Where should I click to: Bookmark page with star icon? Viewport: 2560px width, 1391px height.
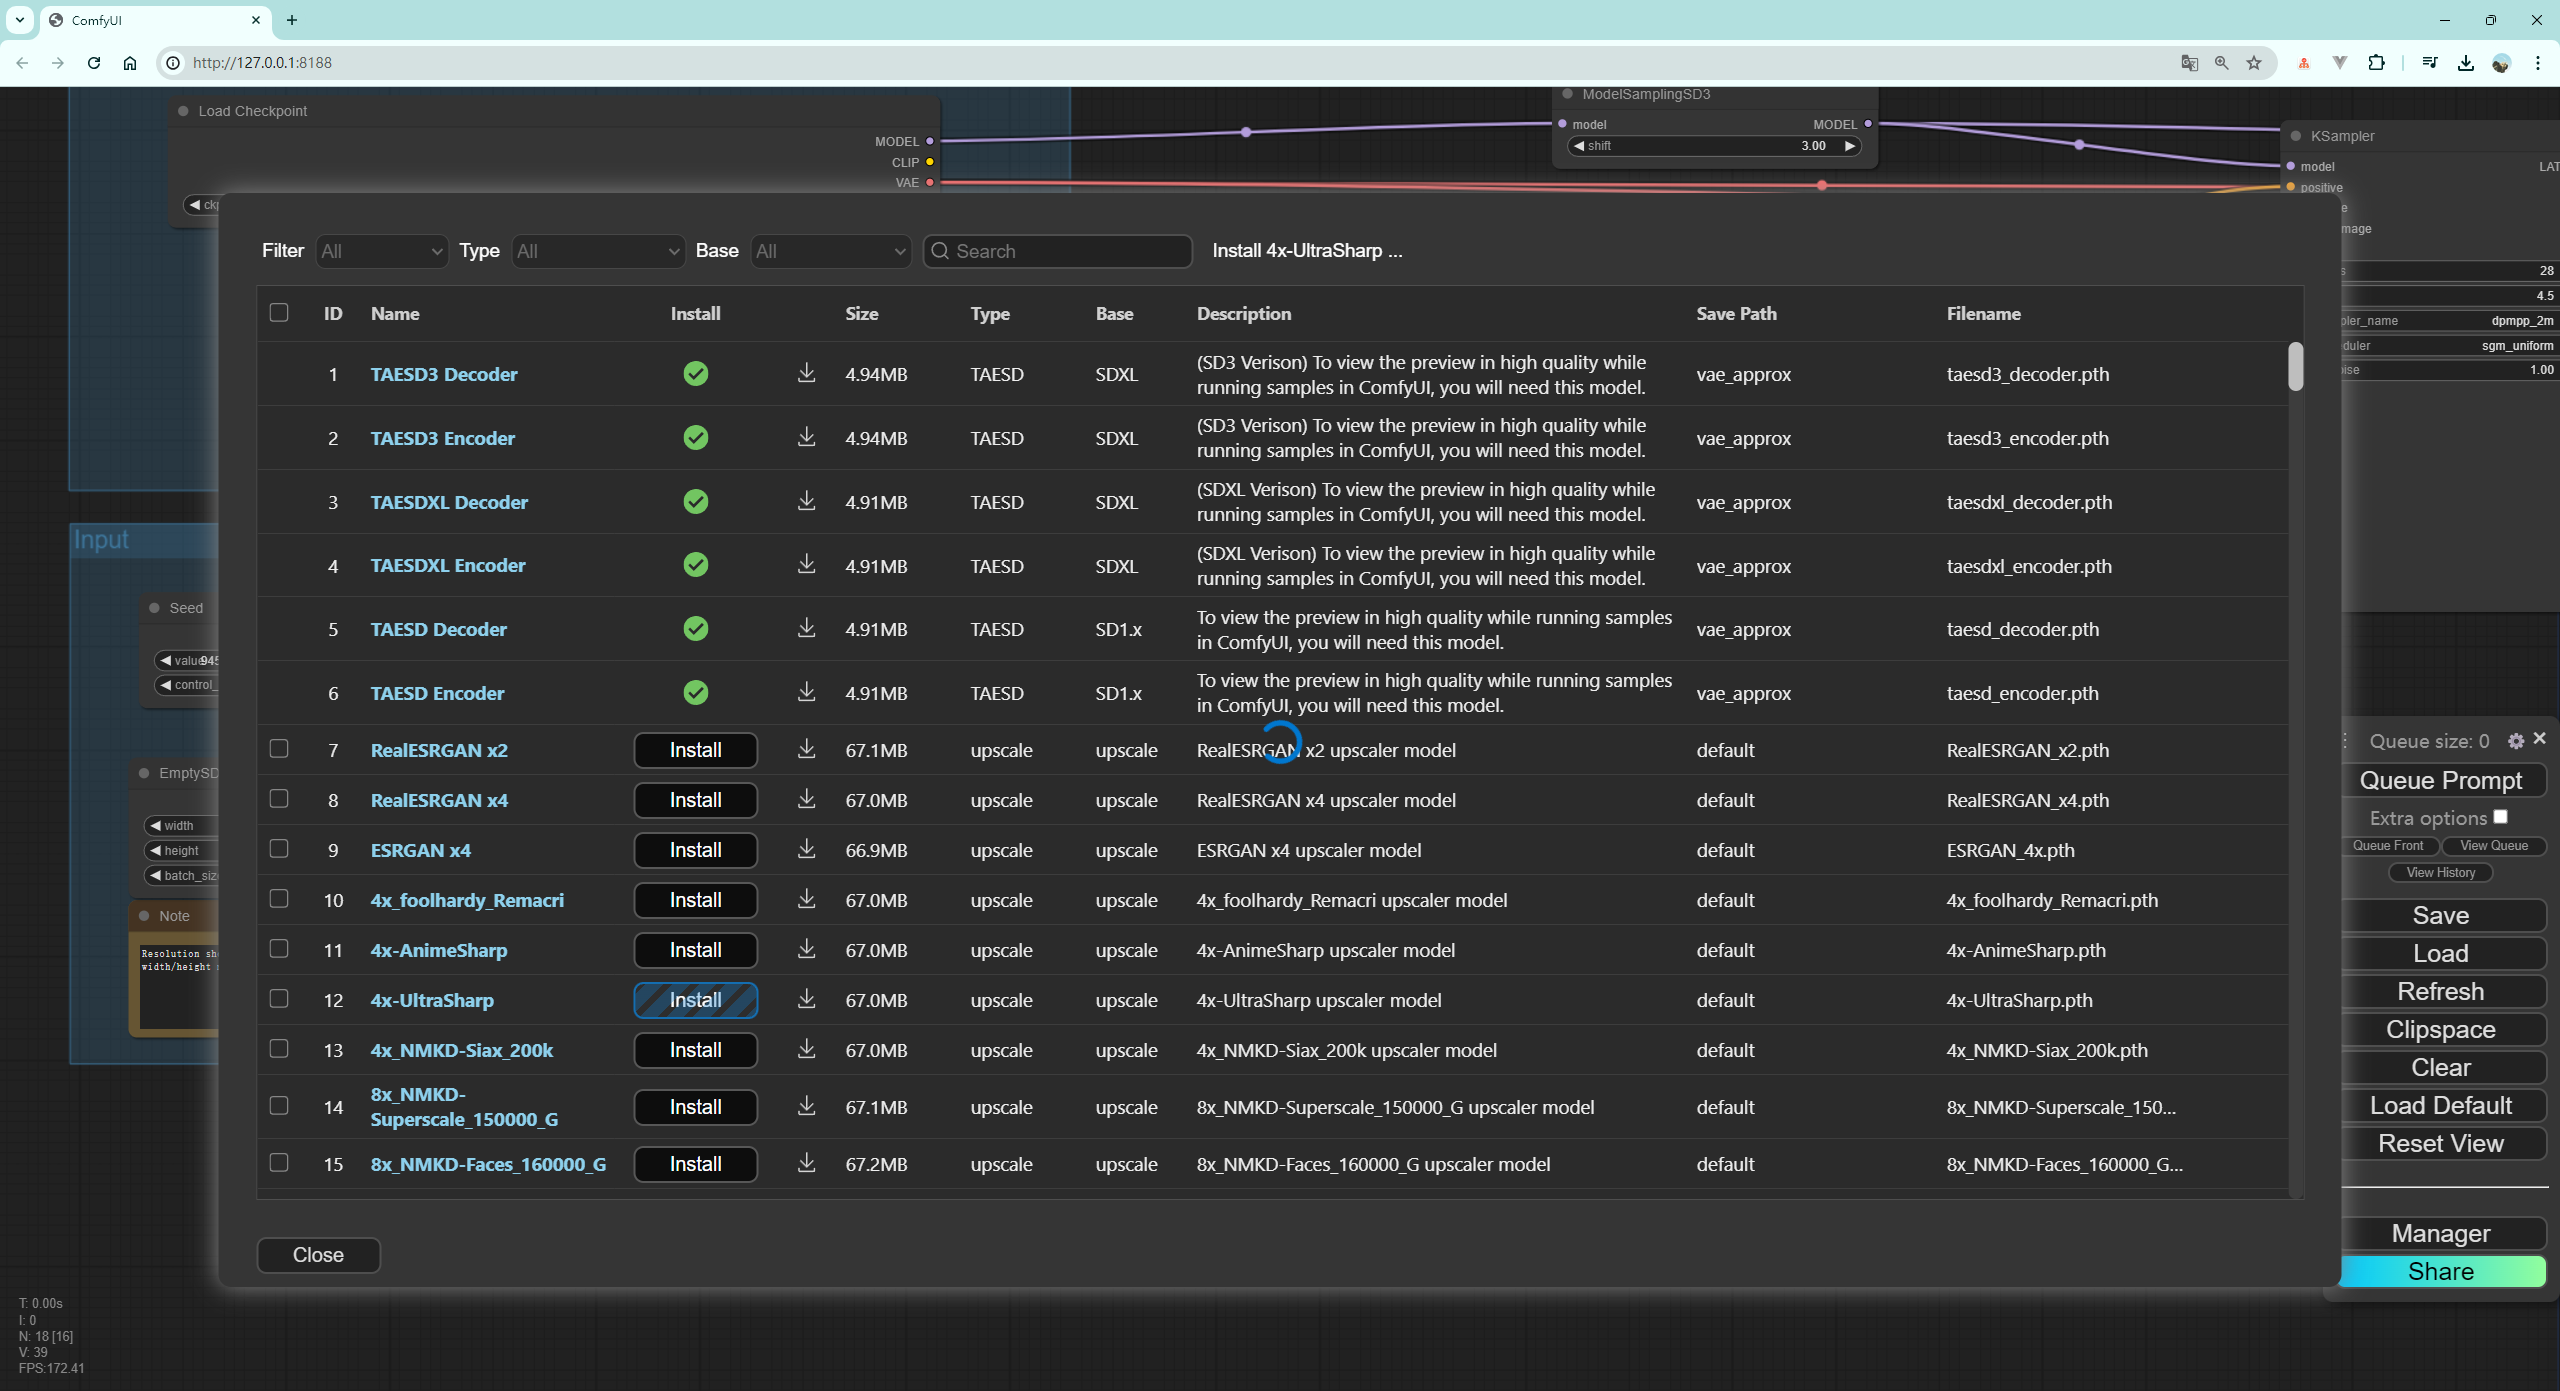(x=2254, y=63)
